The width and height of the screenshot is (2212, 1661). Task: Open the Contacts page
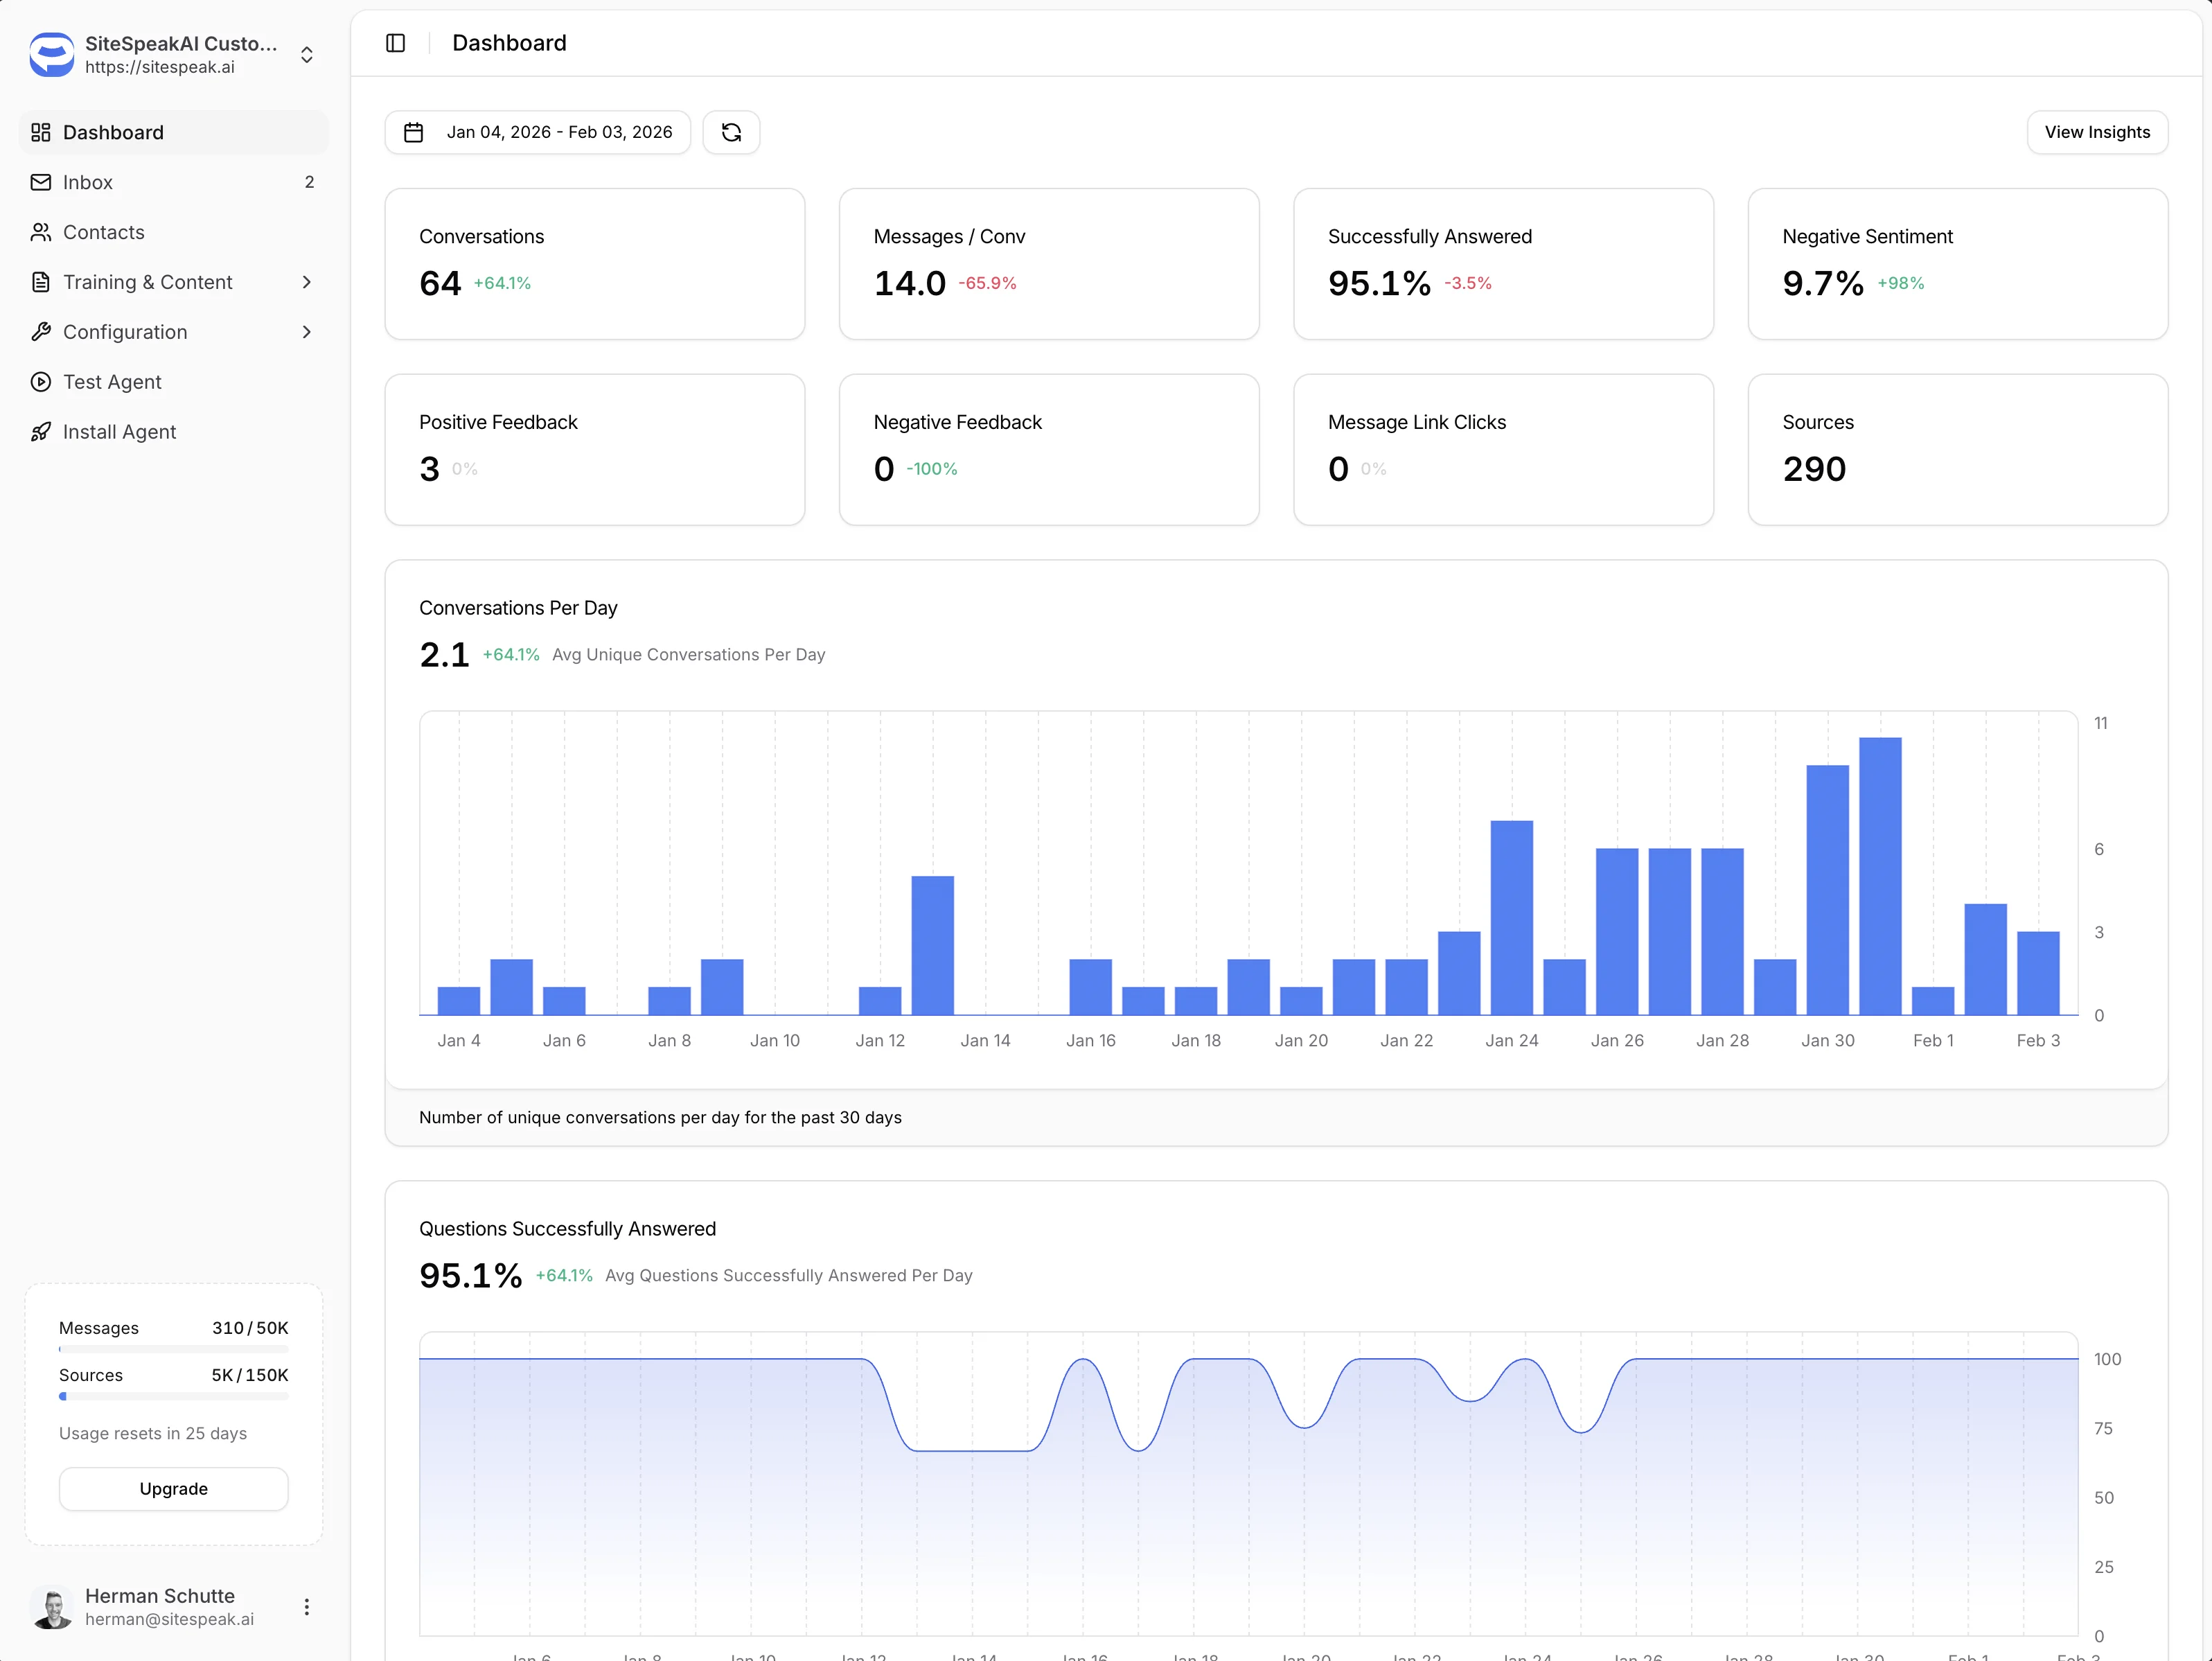[x=103, y=232]
